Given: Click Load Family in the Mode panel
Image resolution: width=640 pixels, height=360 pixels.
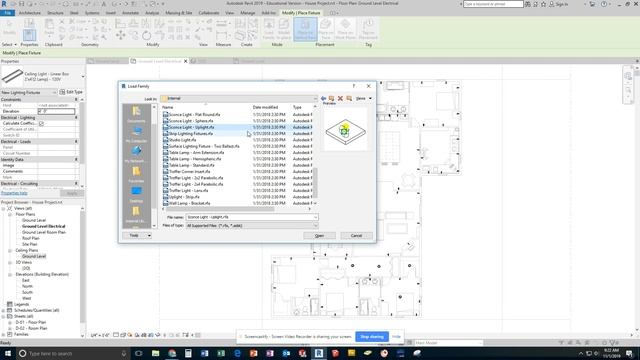Looking at the screenshot, I should coord(269,29).
